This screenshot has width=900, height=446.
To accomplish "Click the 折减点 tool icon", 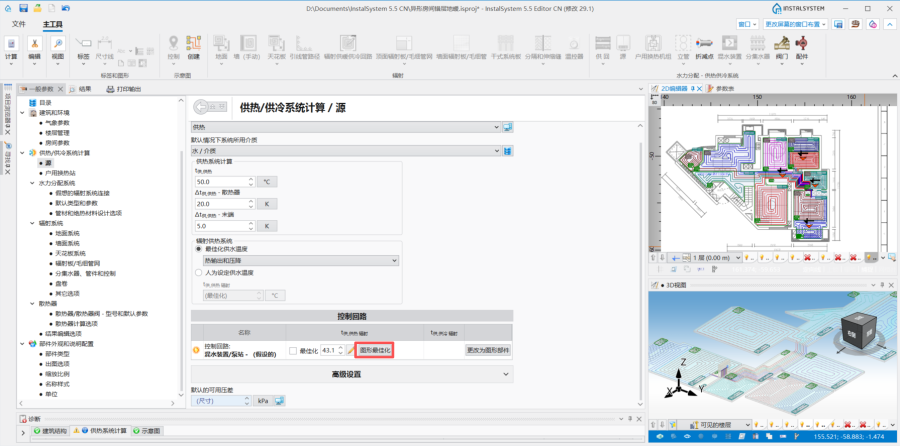I will 704,48.
